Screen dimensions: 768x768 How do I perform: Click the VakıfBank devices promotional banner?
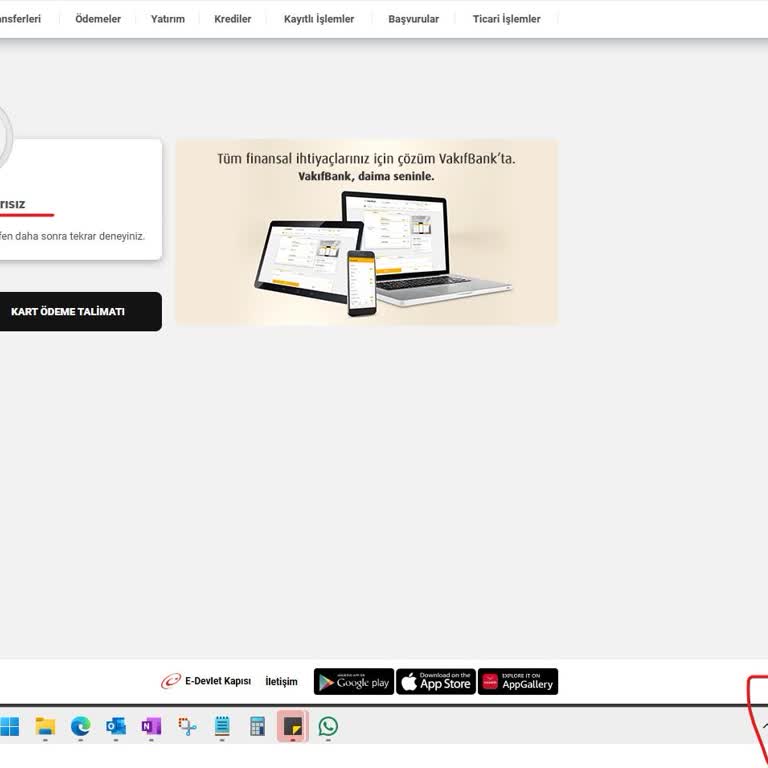(x=366, y=232)
